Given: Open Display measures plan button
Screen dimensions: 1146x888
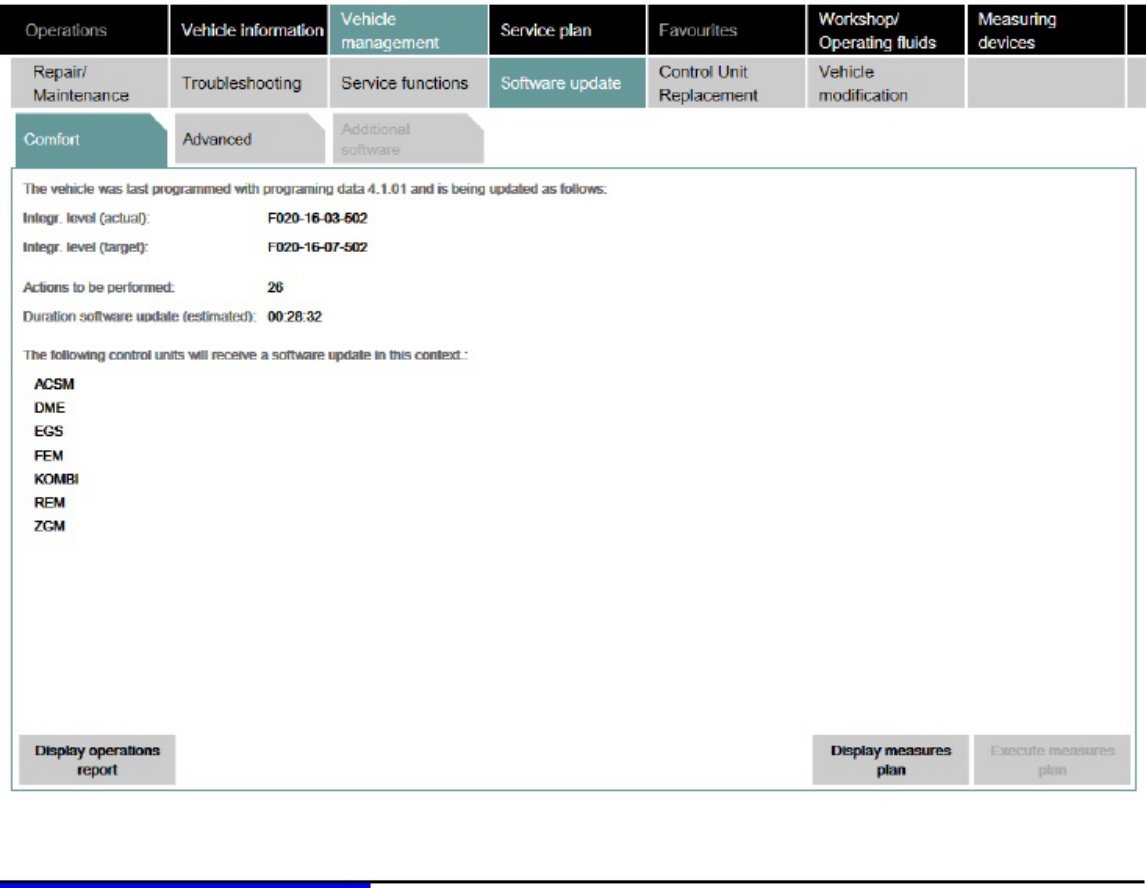Looking at the screenshot, I should (x=891, y=760).
